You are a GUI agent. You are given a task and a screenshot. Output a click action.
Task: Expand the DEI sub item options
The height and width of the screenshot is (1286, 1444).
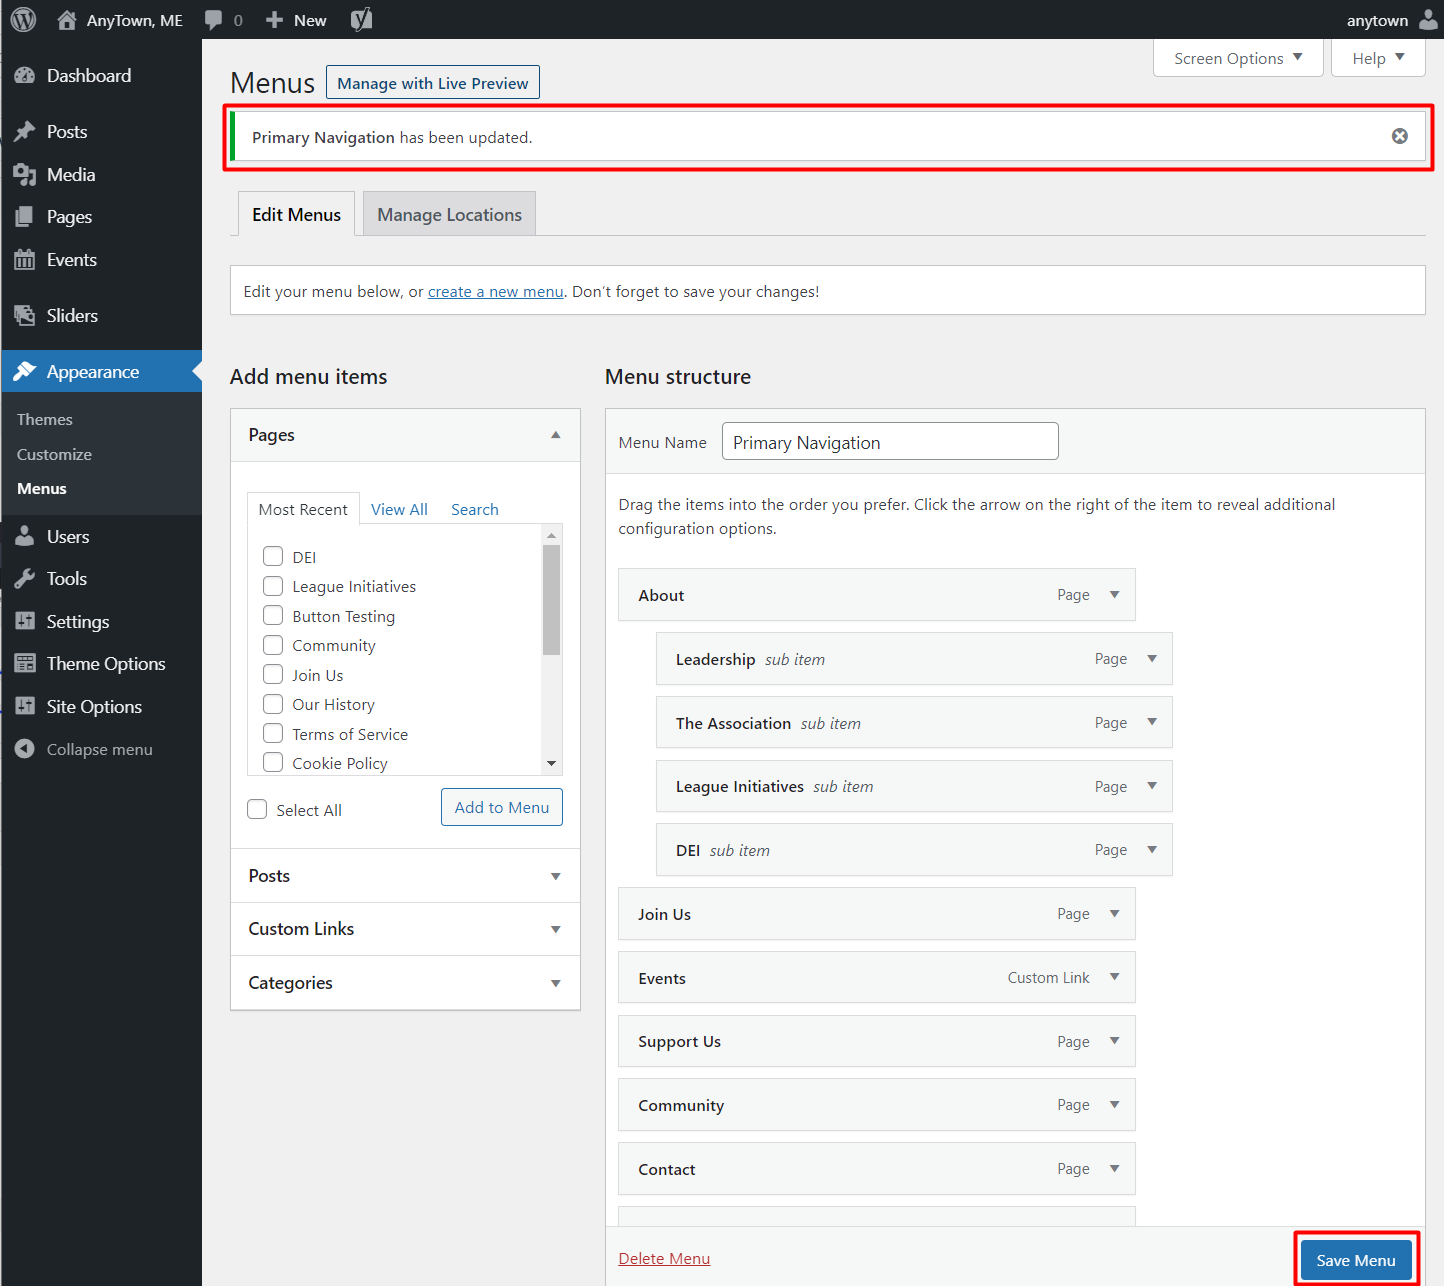coord(1152,850)
